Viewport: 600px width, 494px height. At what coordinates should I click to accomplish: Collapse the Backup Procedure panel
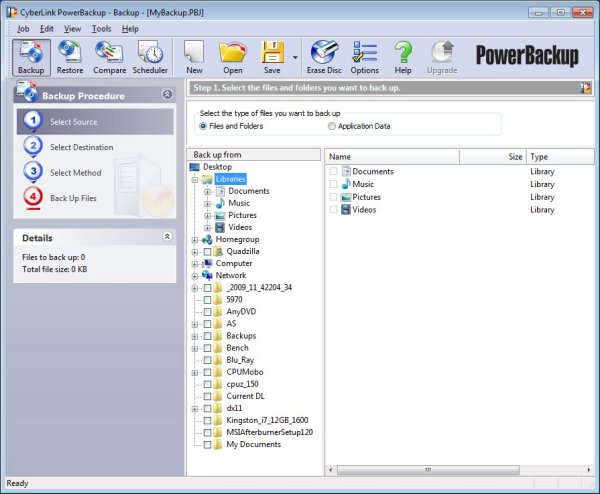(167, 94)
